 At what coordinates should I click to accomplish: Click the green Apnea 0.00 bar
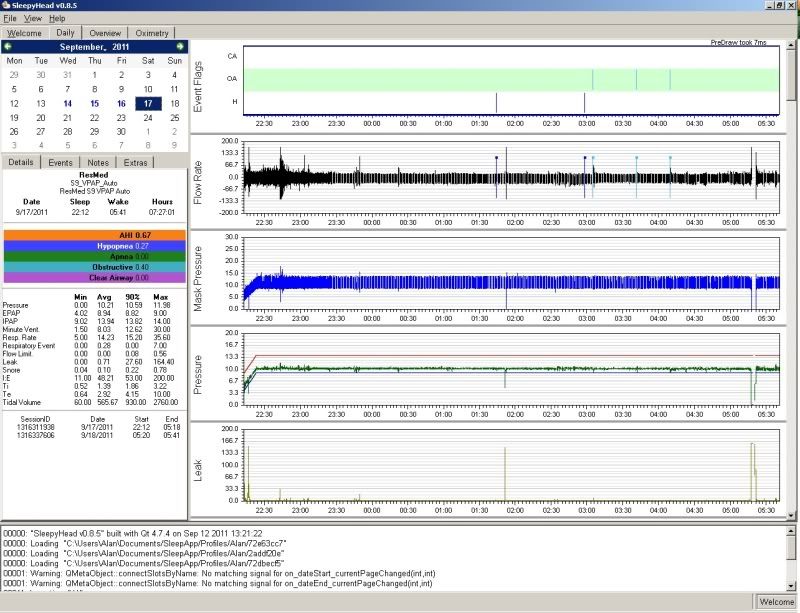click(x=95, y=257)
